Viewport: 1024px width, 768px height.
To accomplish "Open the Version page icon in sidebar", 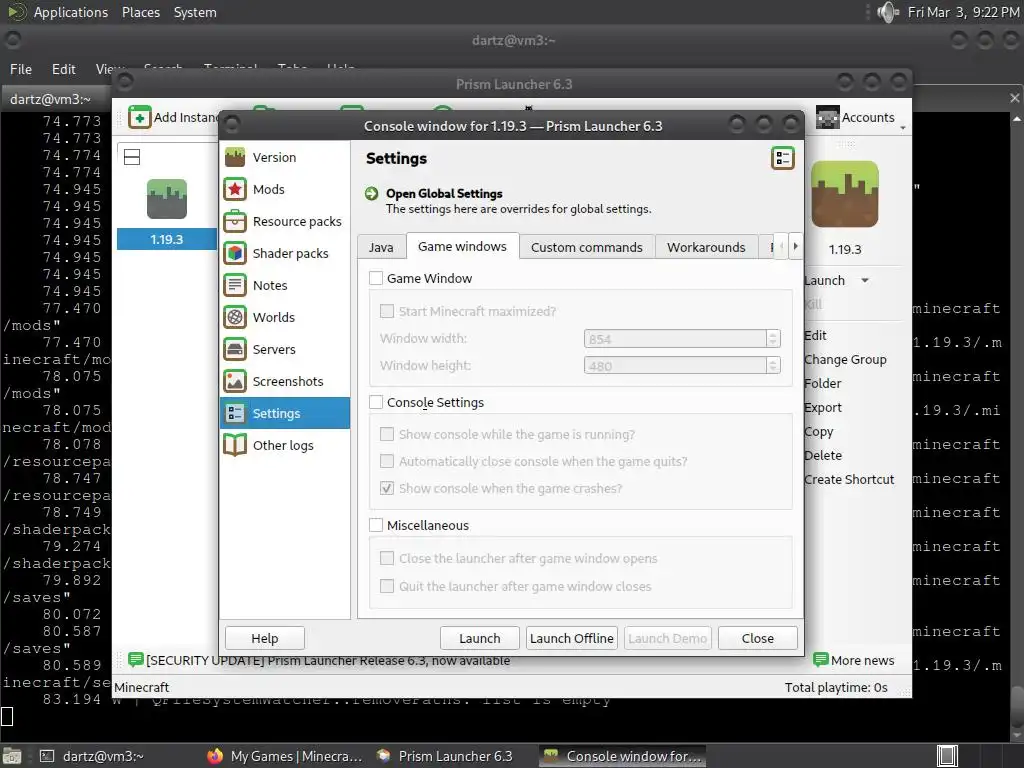I will [235, 157].
